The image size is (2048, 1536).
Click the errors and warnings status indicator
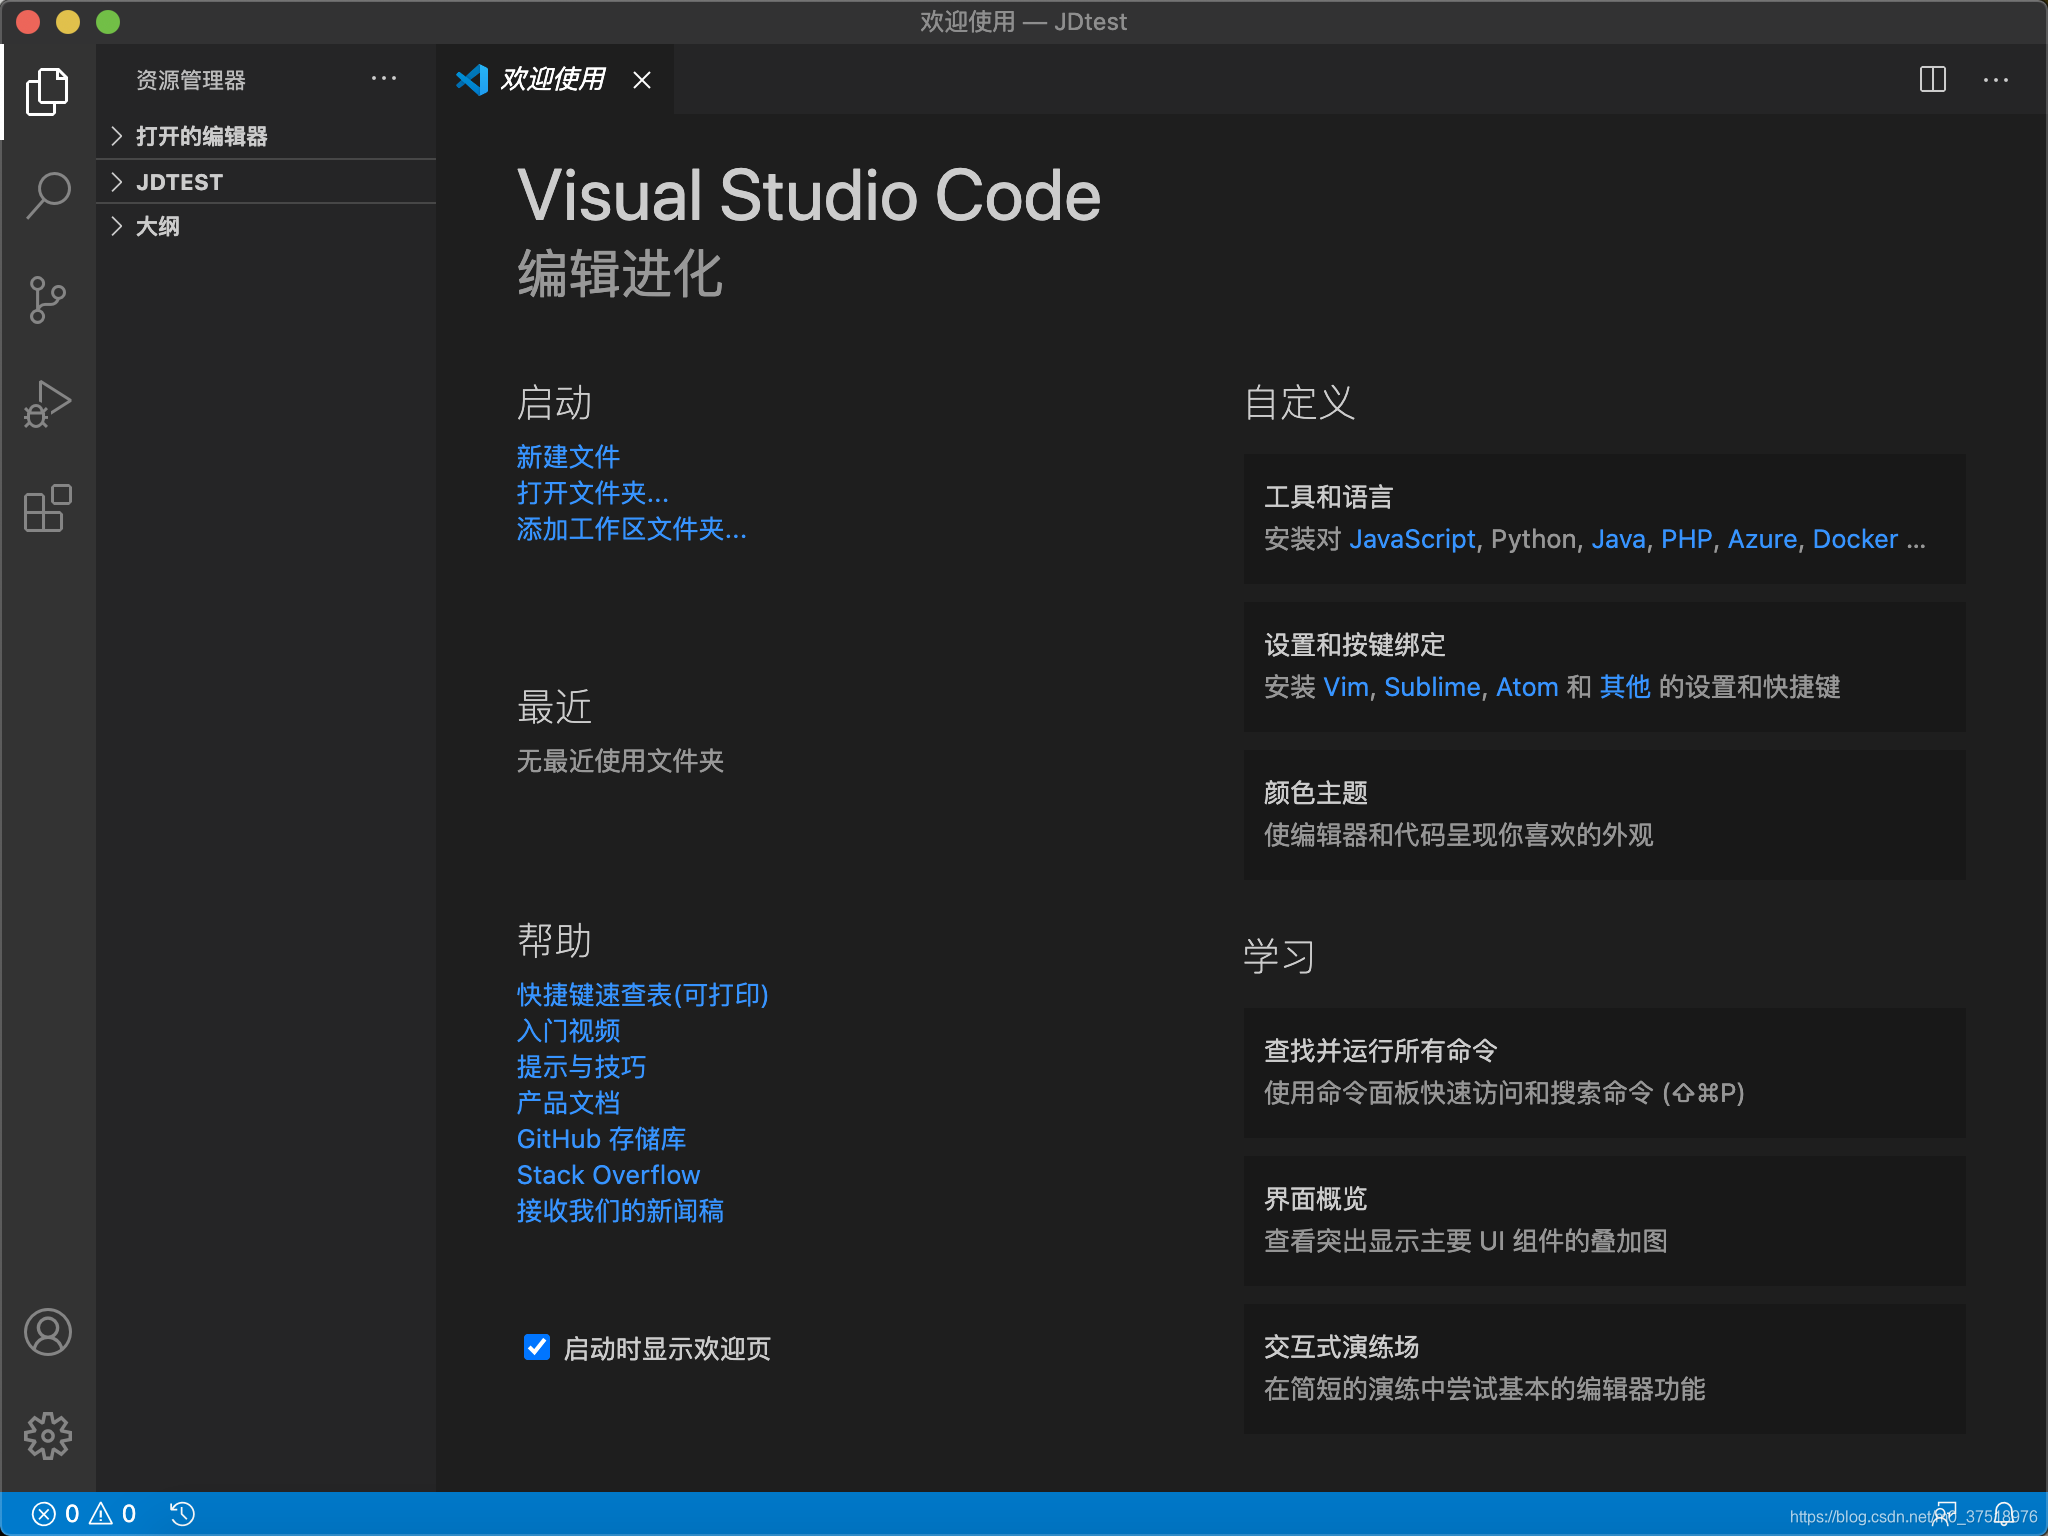(84, 1514)
